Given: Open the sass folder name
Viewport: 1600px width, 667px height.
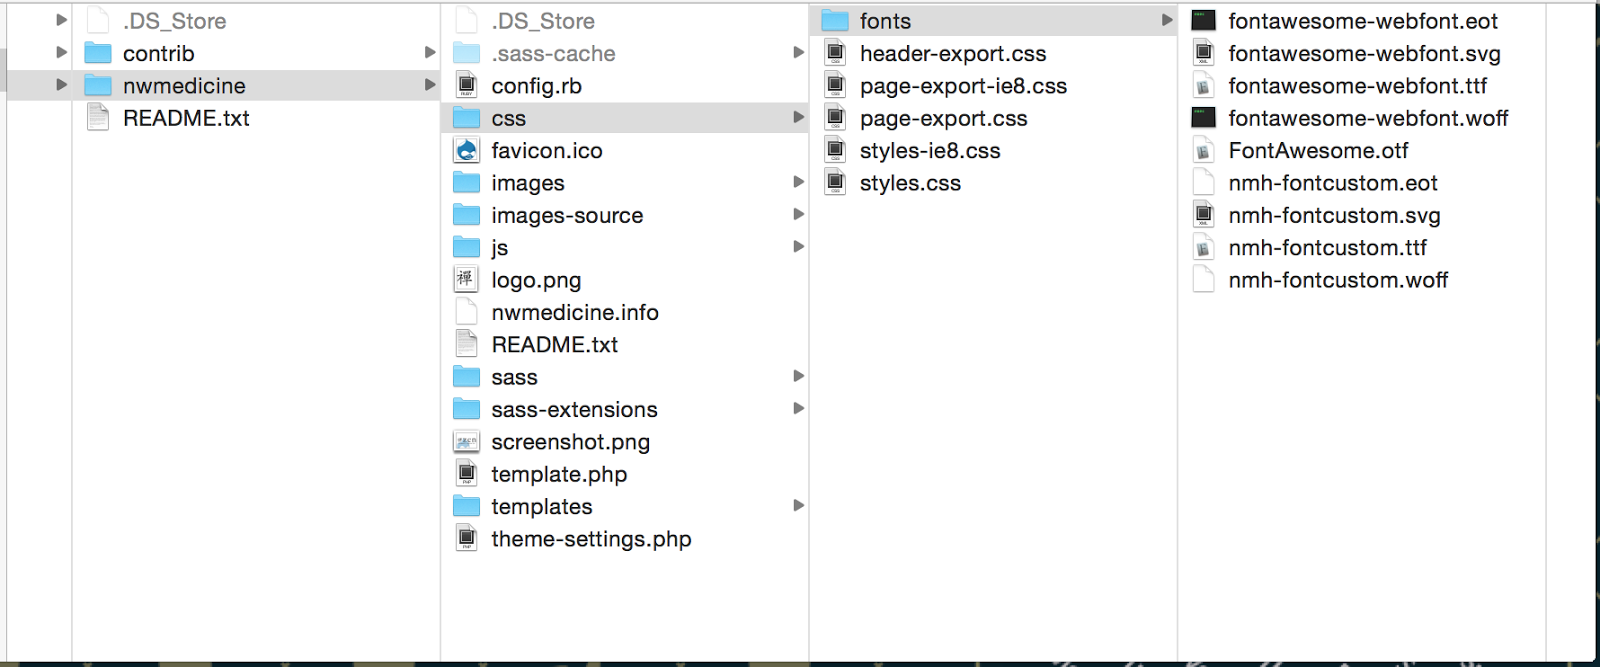Looking at the screenshot, I should pyautogui.click(x=514, y=377).
